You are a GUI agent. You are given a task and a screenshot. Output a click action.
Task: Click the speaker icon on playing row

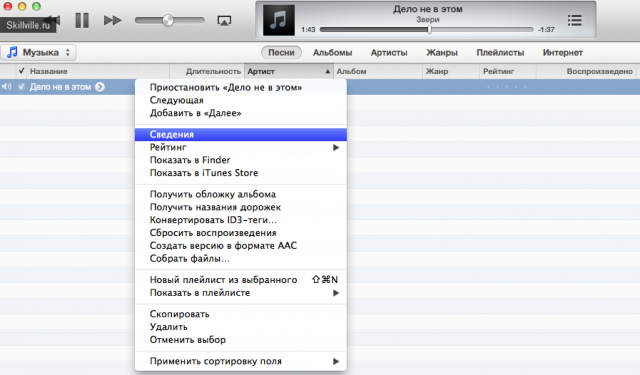coord(7,87)
